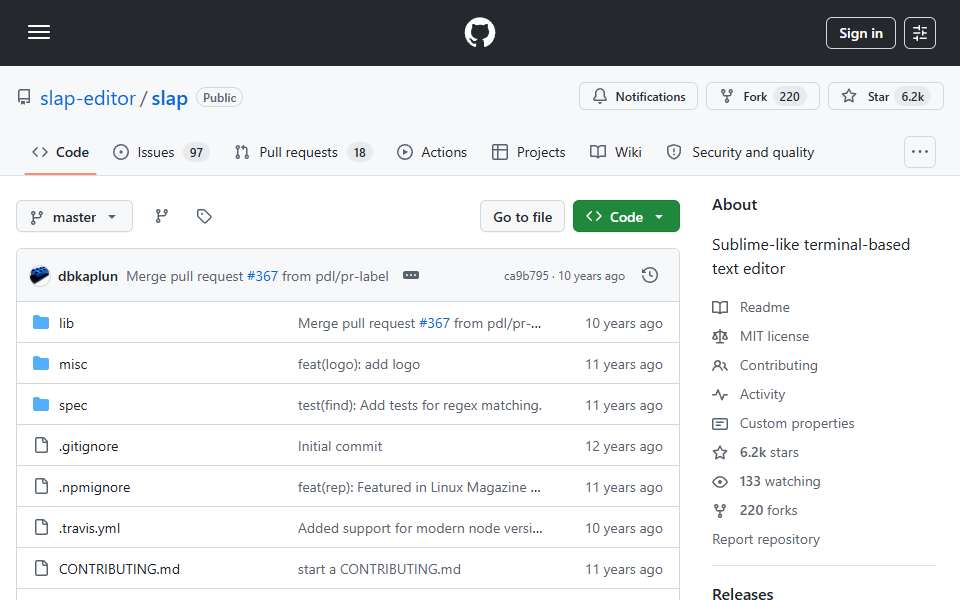The width and height of the screenshot is (960, 600).
Task: Open #367 link in lib row
Action: [x=434, y=323]
